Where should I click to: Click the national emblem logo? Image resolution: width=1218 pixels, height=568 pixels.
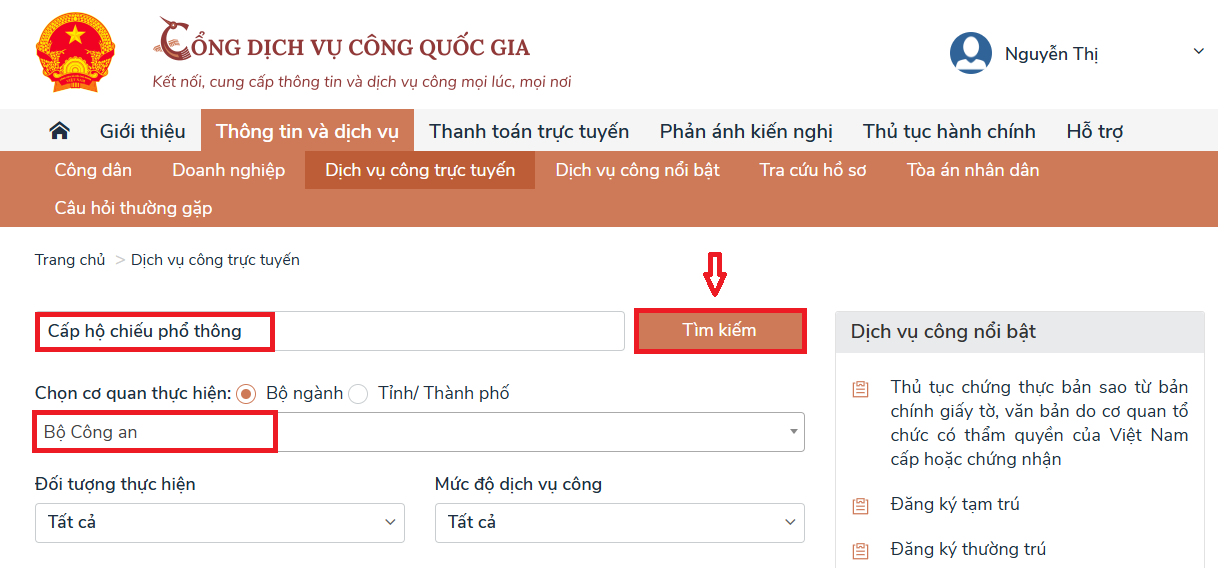coord(75,53)
